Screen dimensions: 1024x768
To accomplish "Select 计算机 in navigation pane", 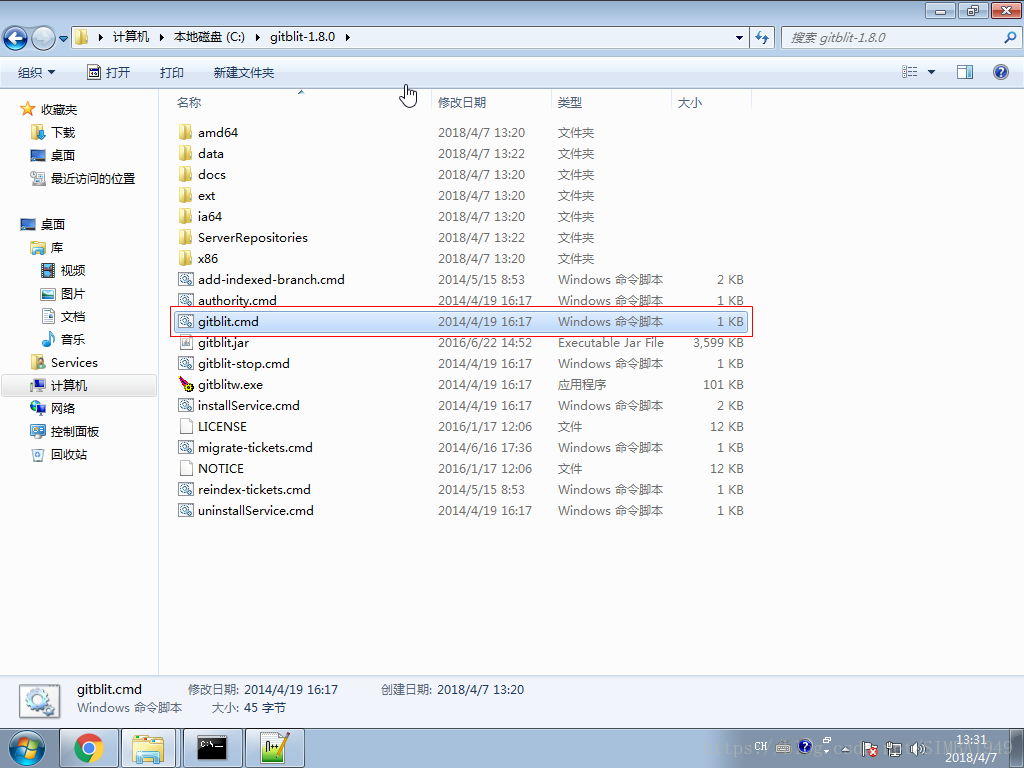I will click(x=79, y=385).
